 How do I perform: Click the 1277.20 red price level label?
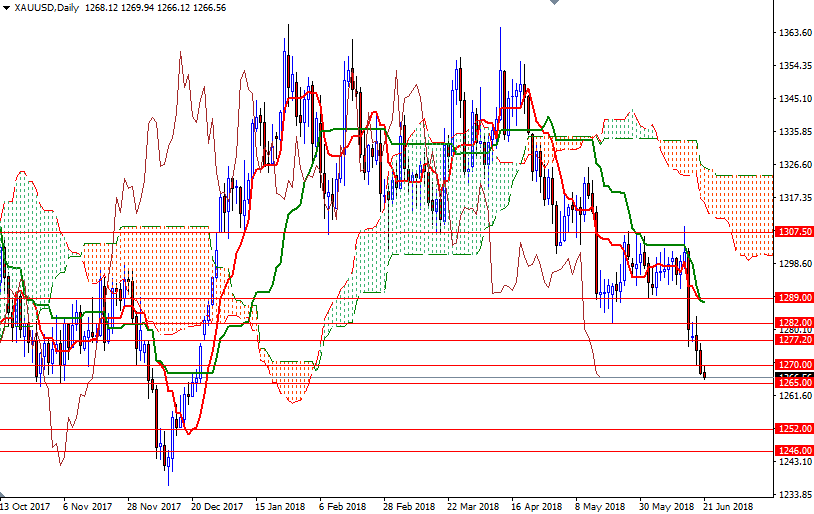click(x=794, y=340)
